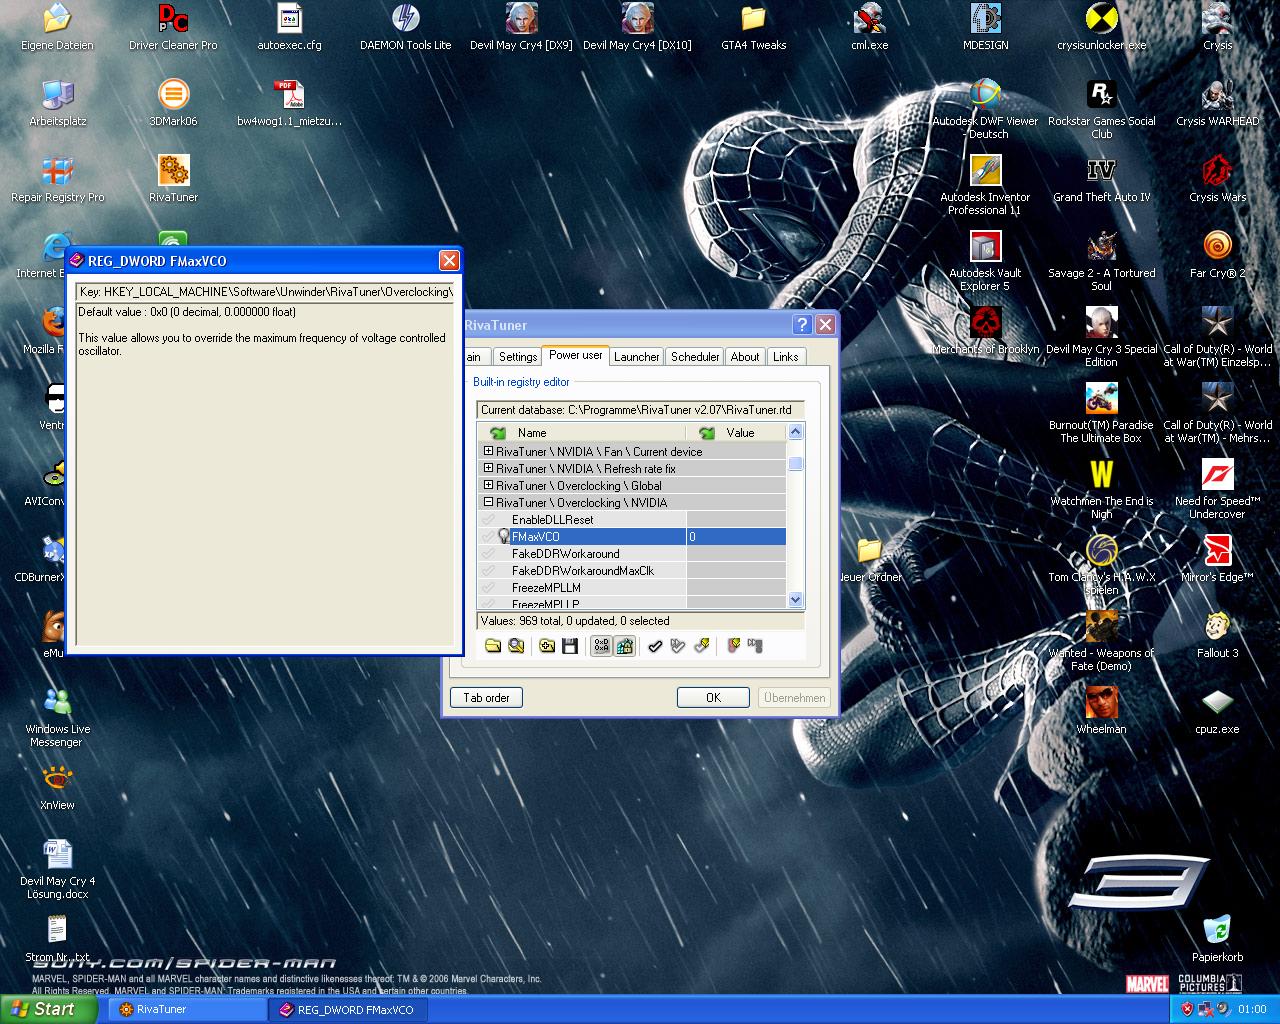The width and height of the screenshot is (1280, 1024).
Task: Switch to the Links tab
Action: click(x=786, y=357)
